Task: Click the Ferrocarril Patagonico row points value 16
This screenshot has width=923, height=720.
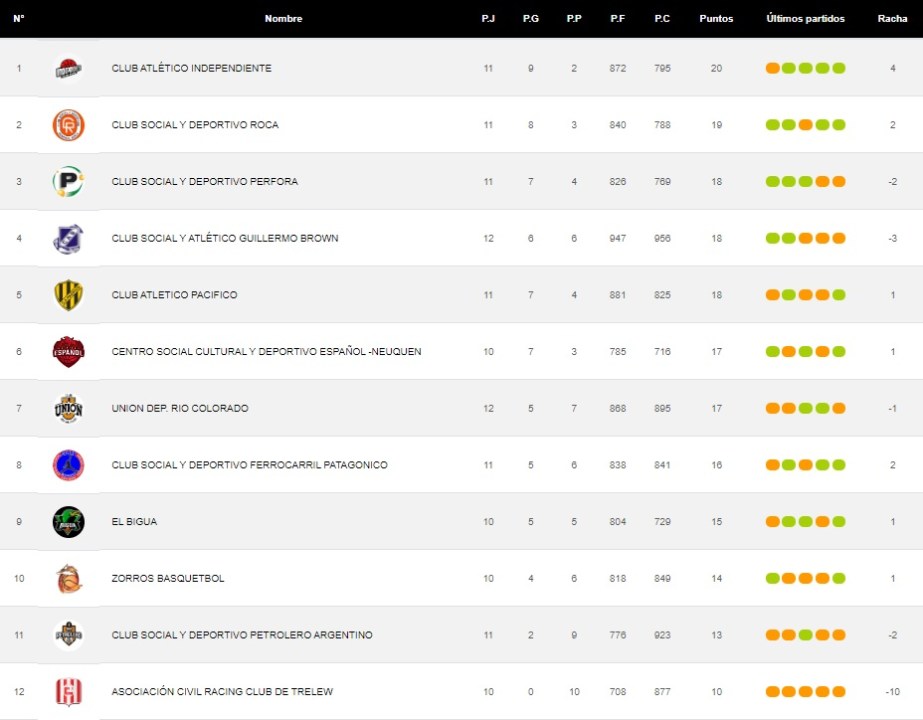Action: [716, 465]
